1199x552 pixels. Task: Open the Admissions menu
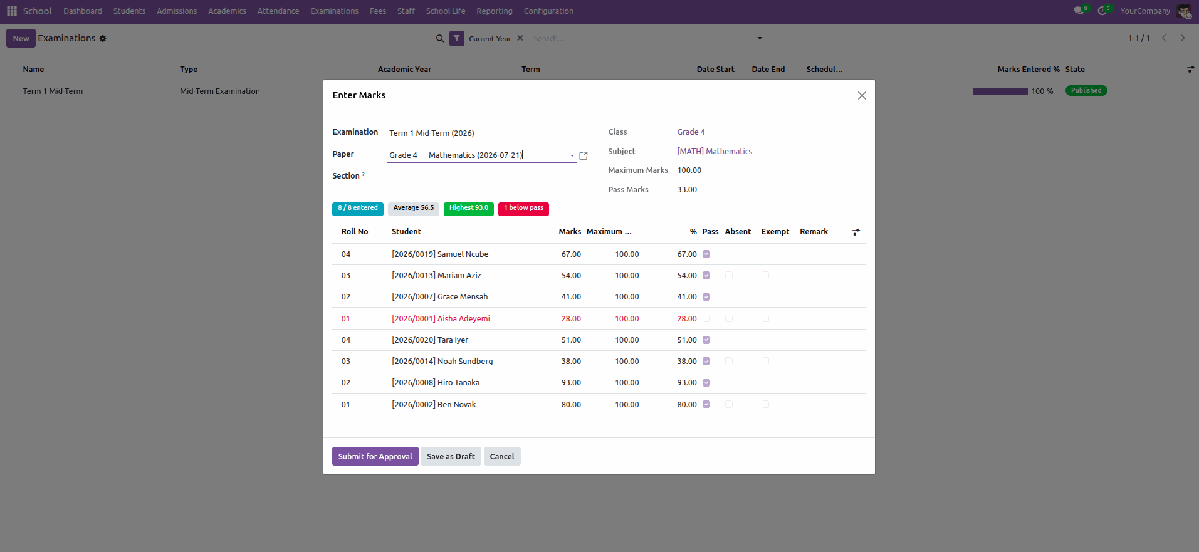(x=177, y=11)
